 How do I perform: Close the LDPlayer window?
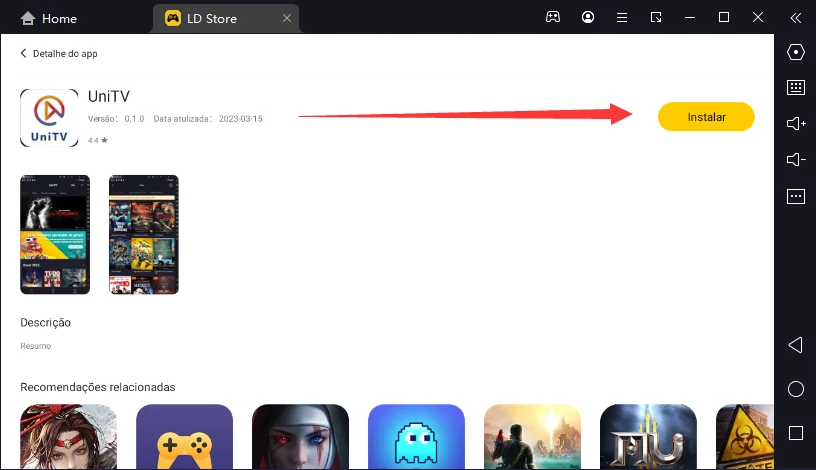[758, 18]
